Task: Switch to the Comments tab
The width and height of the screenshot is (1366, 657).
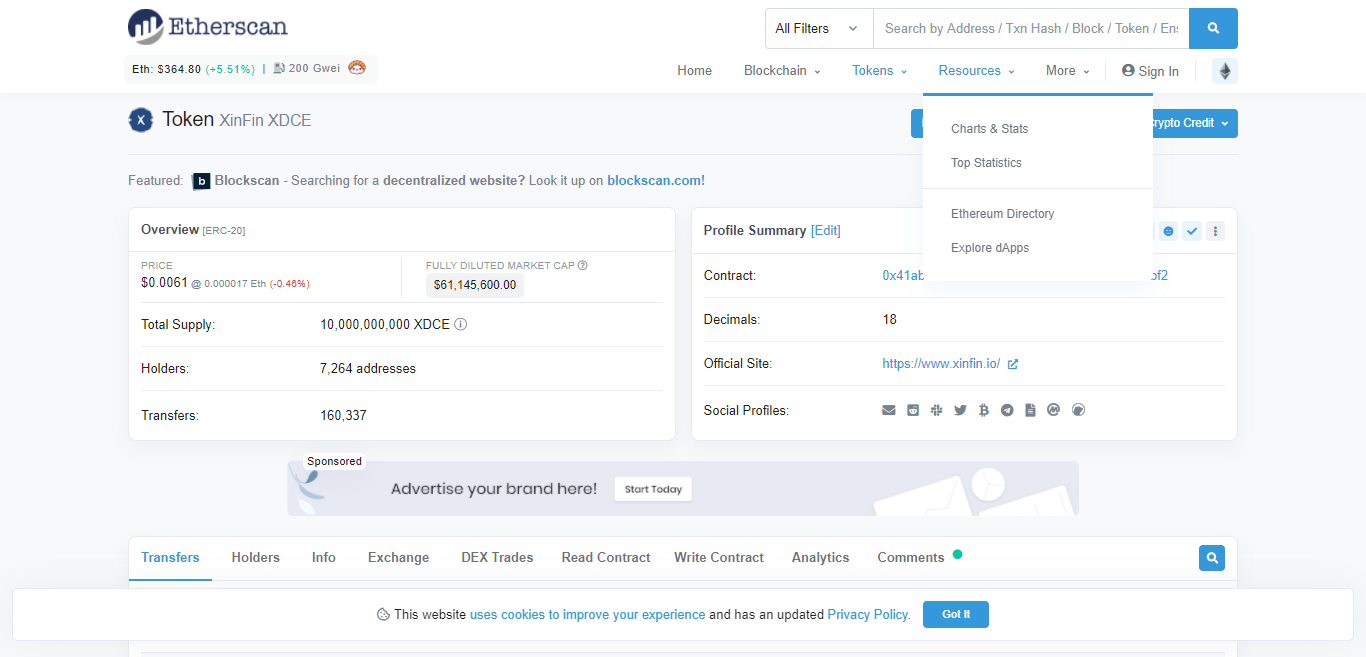Action: point(911,558)
